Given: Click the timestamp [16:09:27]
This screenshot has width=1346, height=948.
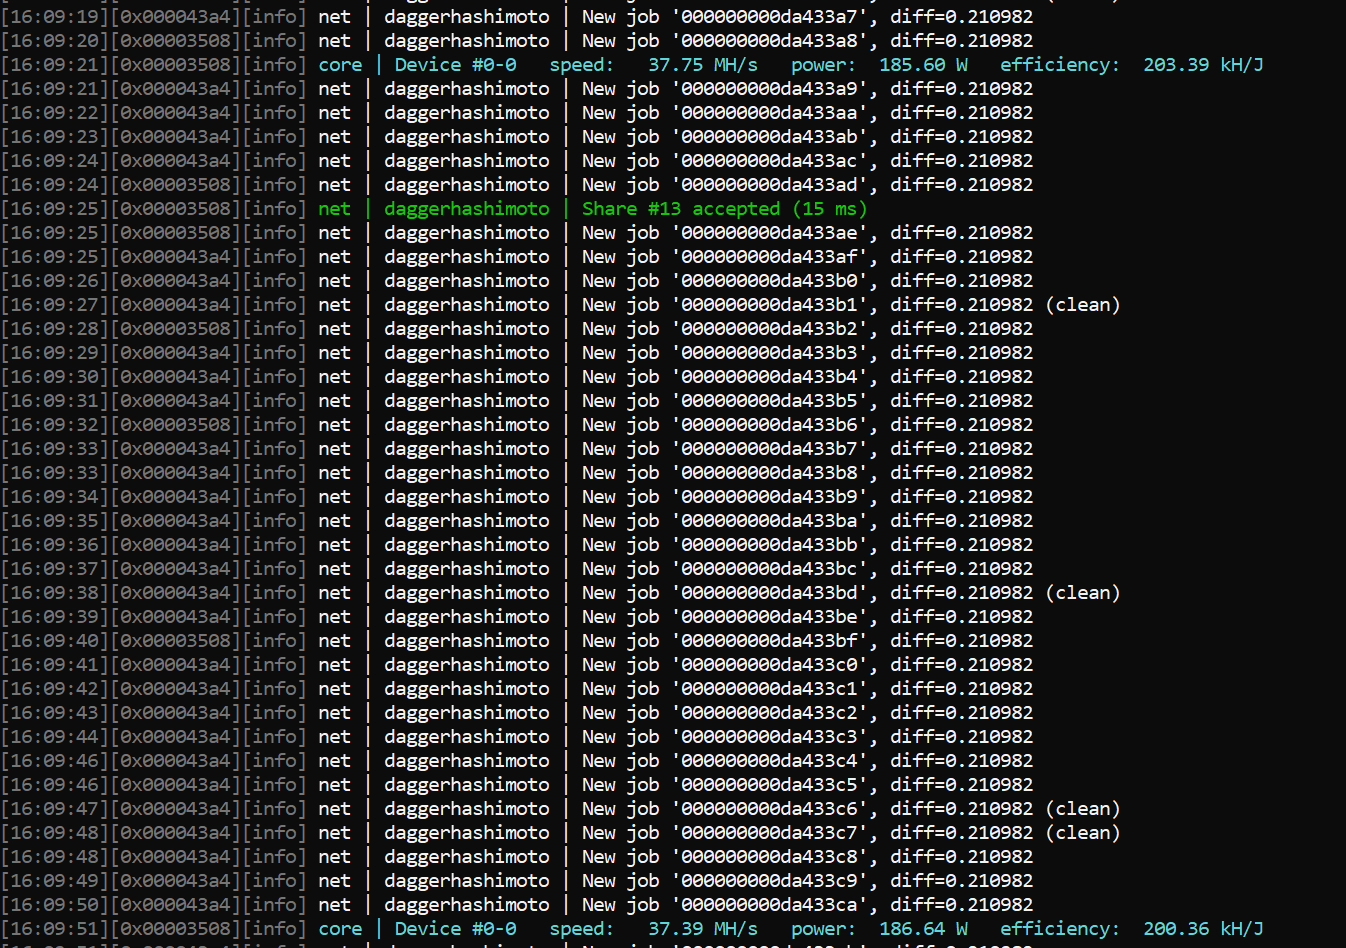Looking at the screenshot, I should pyautogui.click(x=55, y=305).
